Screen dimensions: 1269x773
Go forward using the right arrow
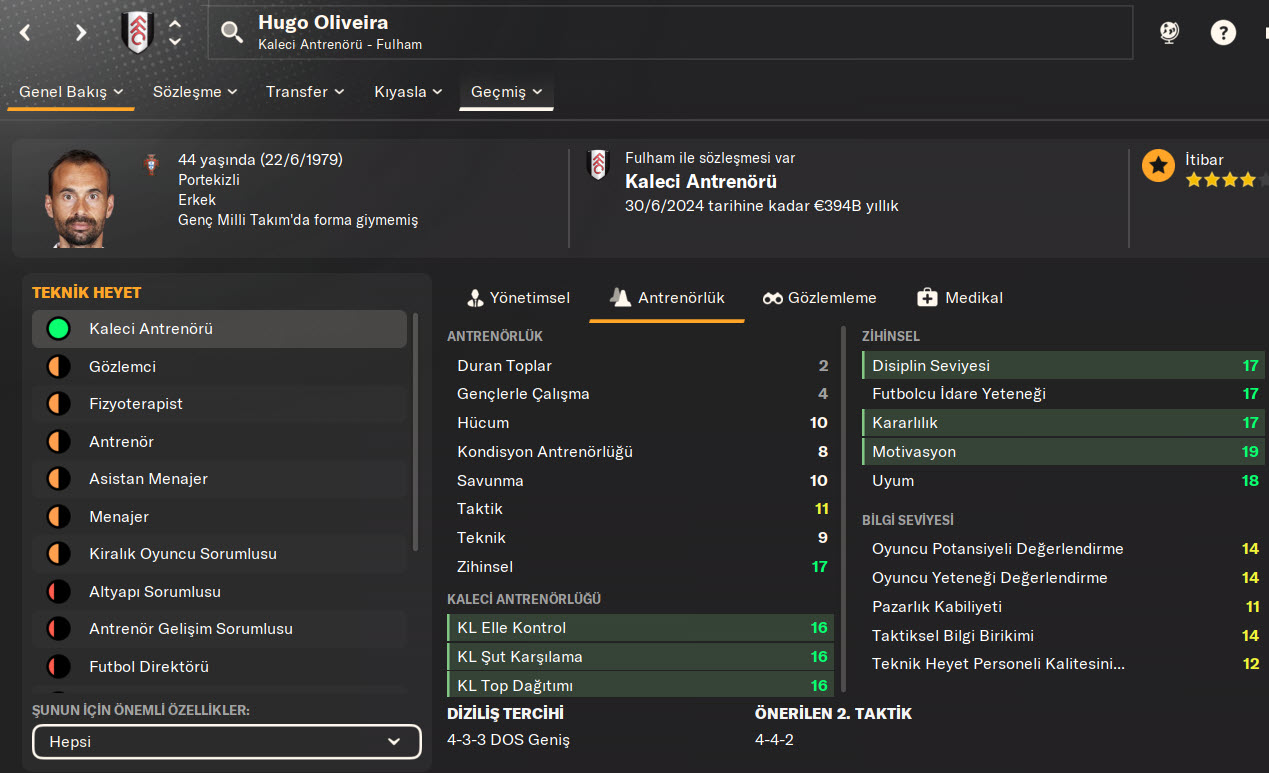(81, 32)
